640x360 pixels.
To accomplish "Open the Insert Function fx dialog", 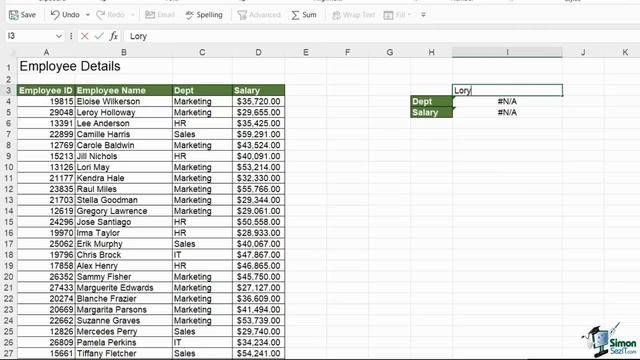I will point(113,36).
